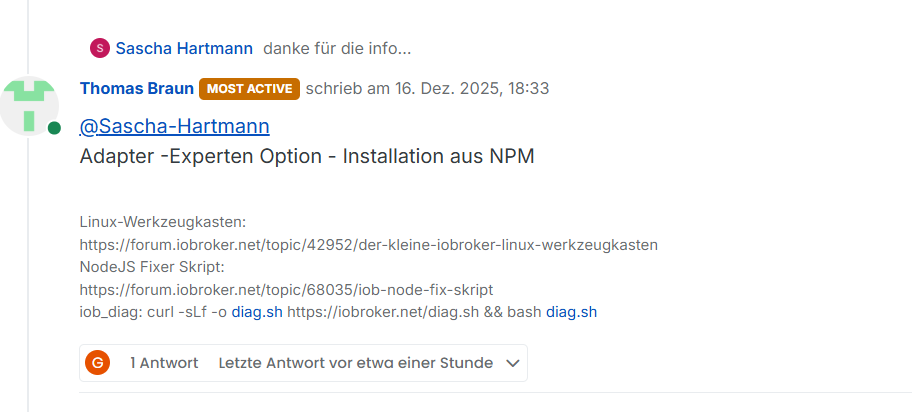Click the orange MOST ACTIVE badge

click(249, 88)
